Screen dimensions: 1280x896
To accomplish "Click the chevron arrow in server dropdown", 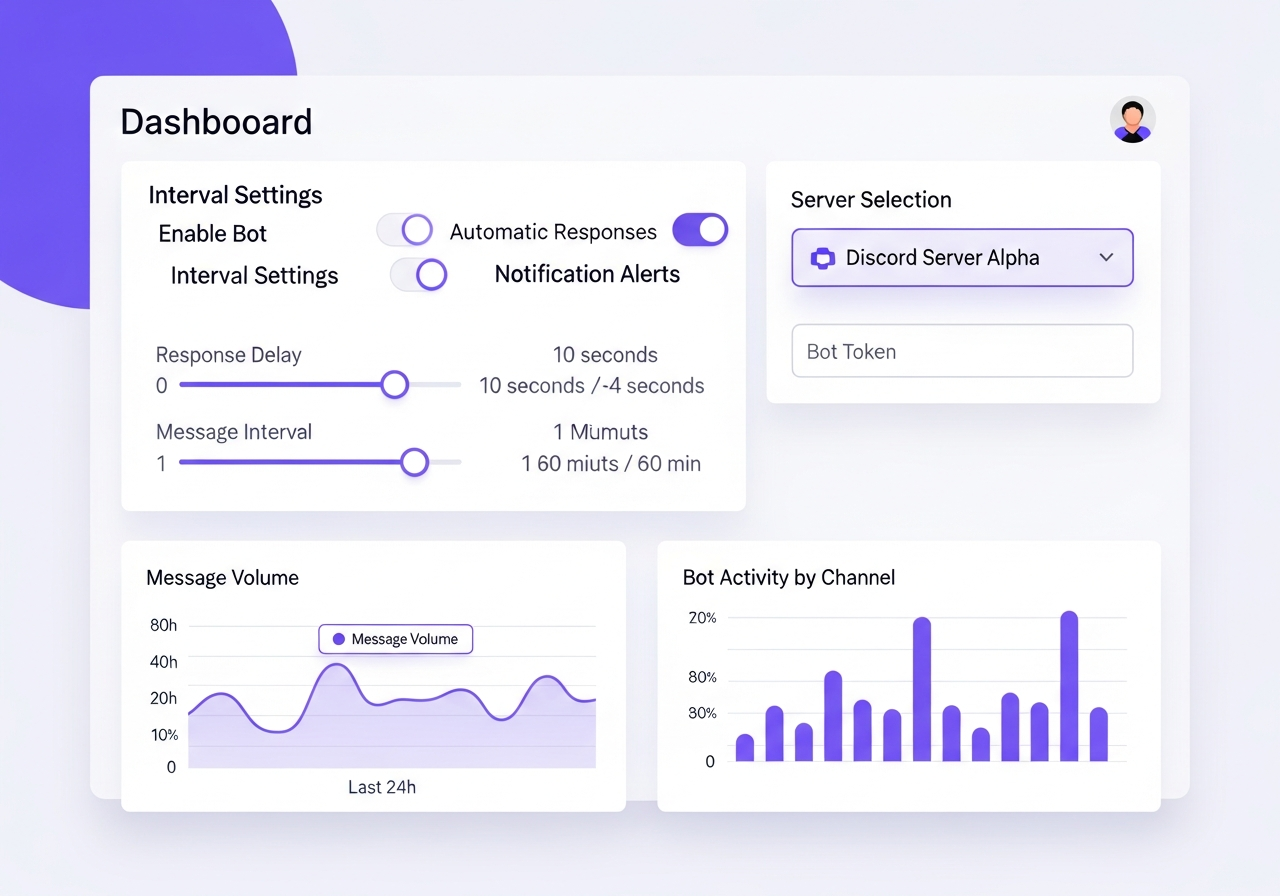I will 1106,258.
